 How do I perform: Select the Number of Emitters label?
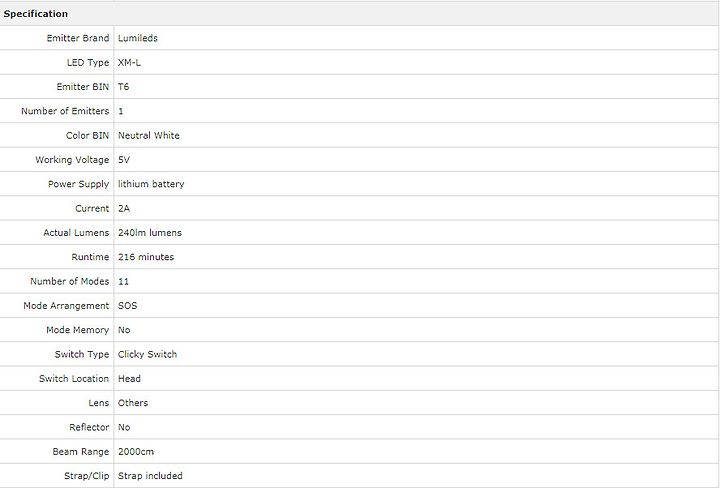[65, 111]
